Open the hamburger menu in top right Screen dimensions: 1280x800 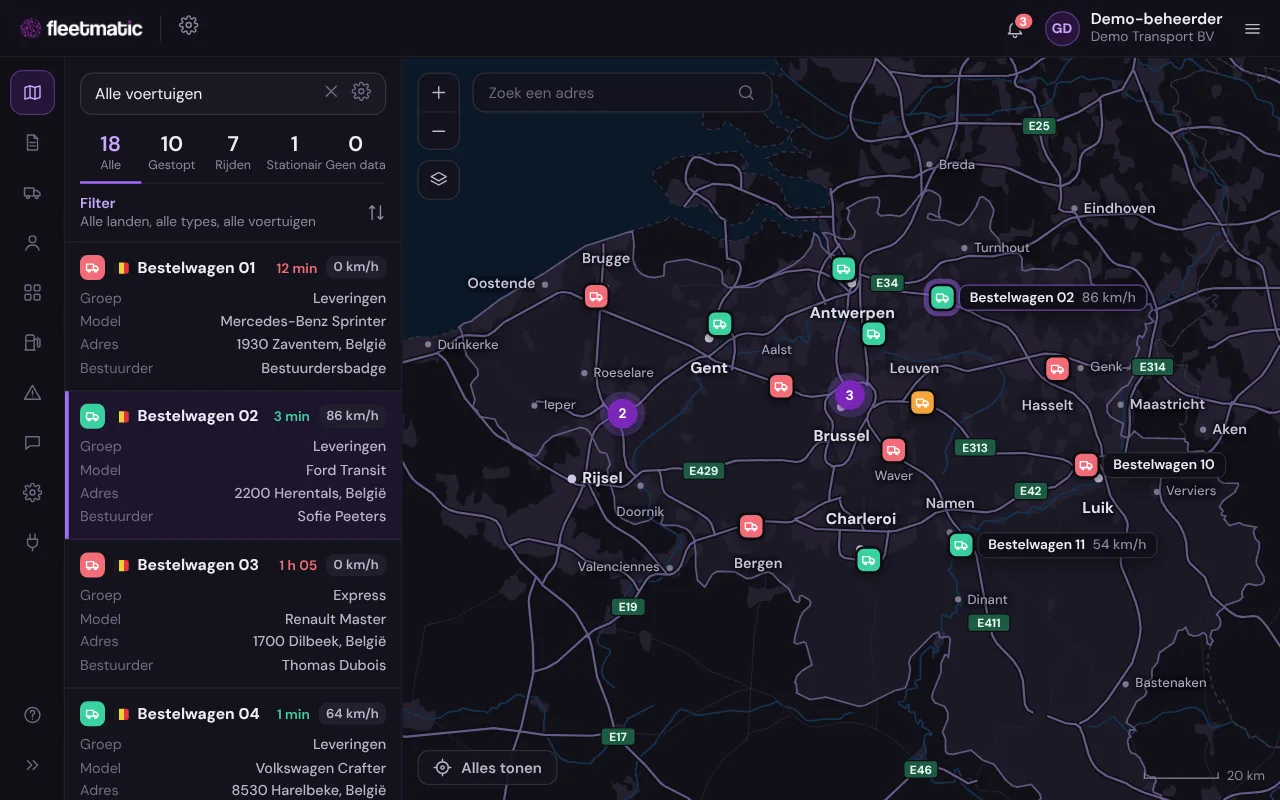click(x=1252, y=29)
